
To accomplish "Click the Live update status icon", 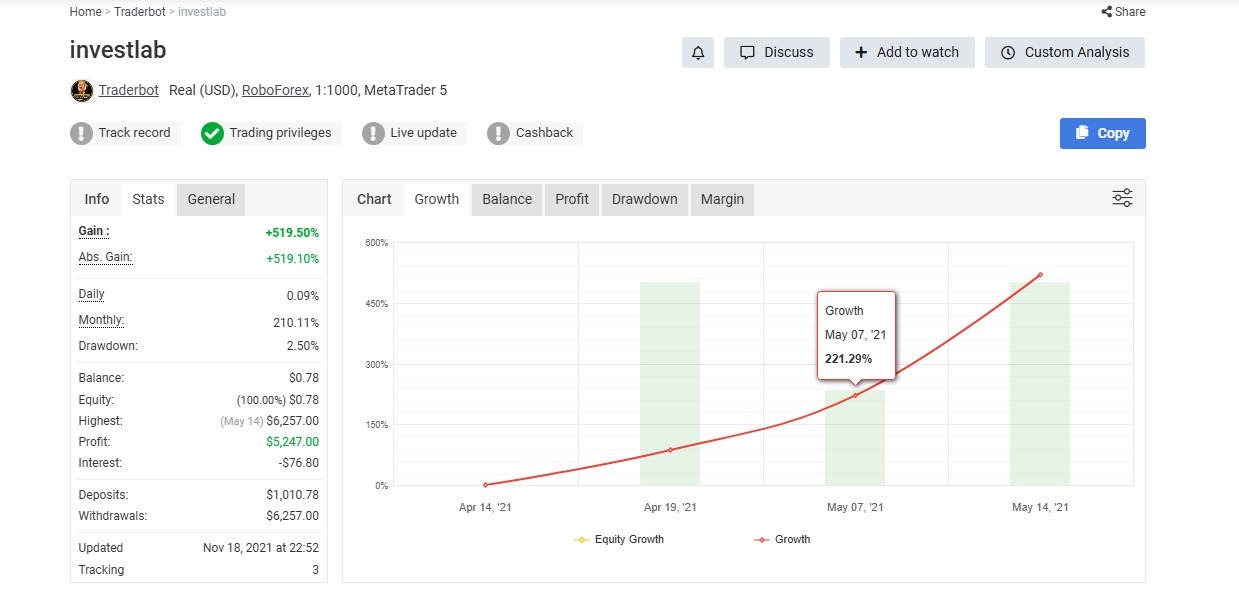I will [373, 133].
